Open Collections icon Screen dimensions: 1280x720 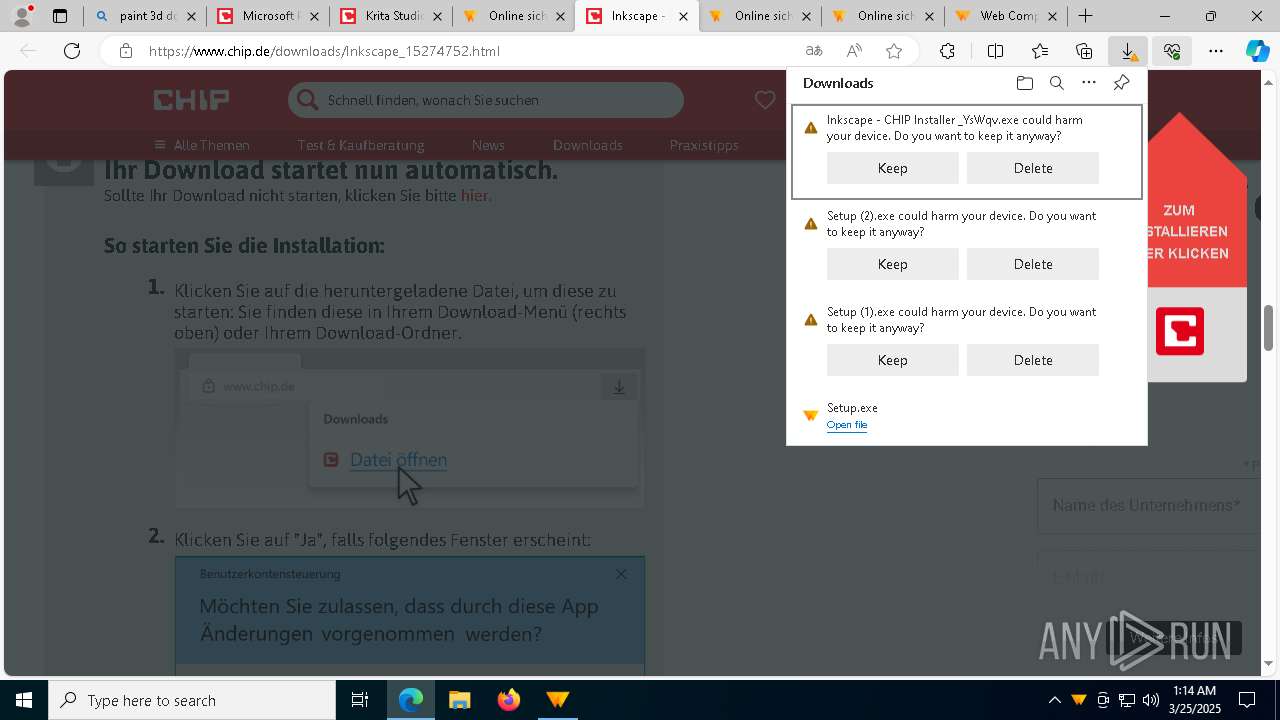pos(1084,51)
